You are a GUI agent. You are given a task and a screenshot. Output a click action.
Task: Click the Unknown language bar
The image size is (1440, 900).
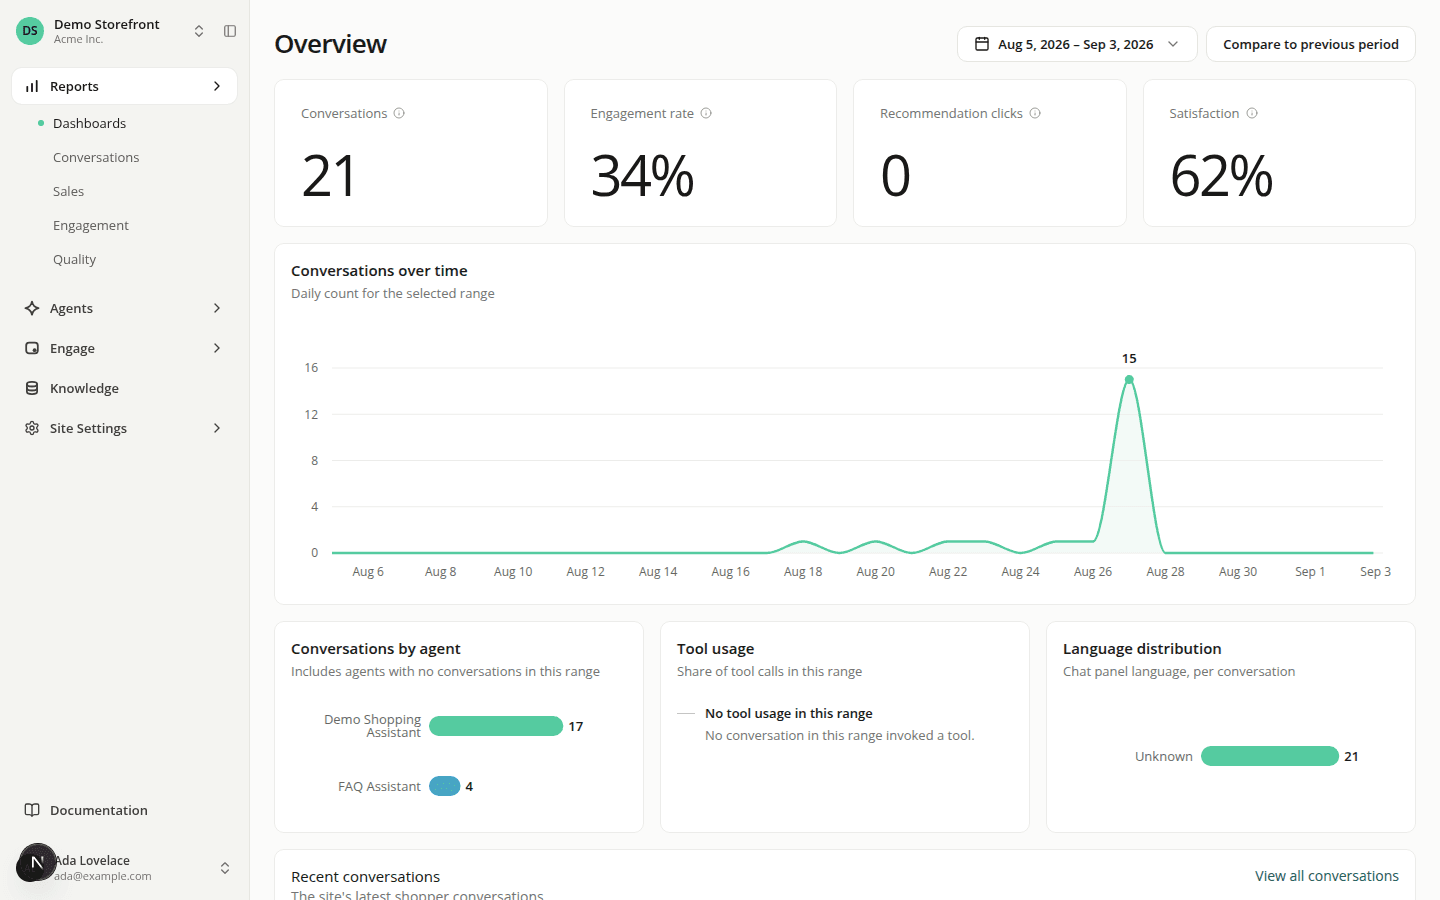[x=1270, y=756]
